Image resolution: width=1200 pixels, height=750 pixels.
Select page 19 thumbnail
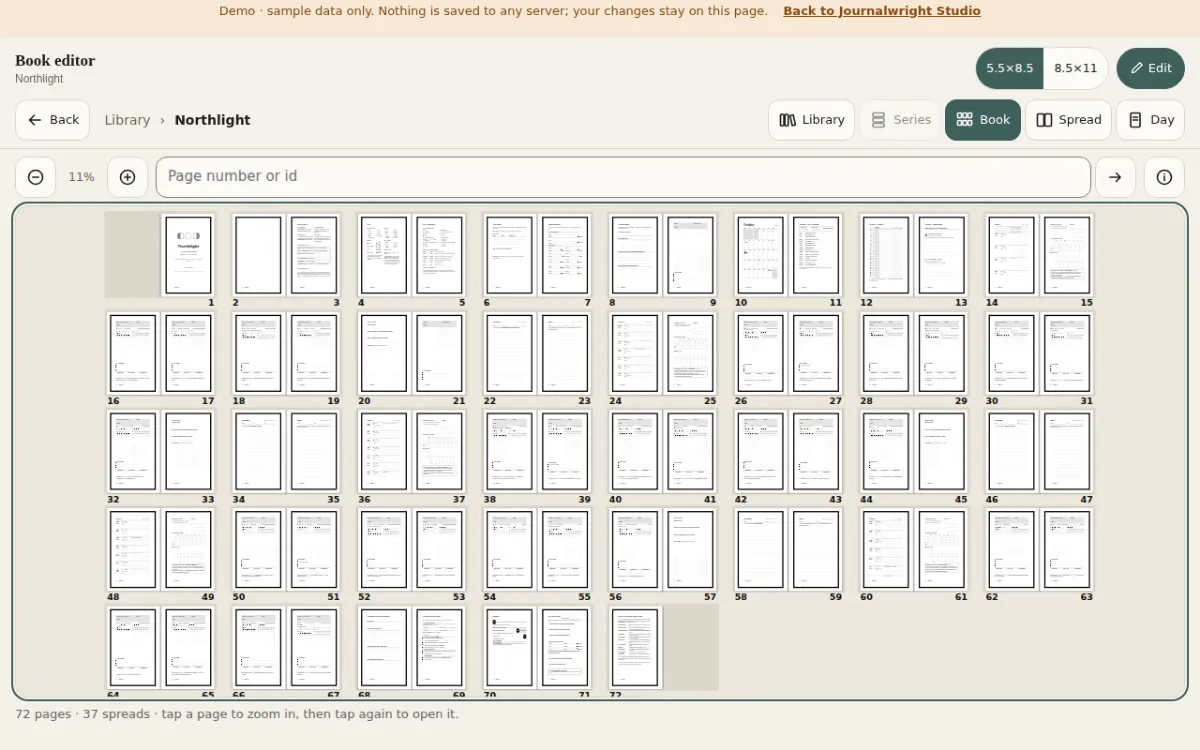[x=314, y=353]
